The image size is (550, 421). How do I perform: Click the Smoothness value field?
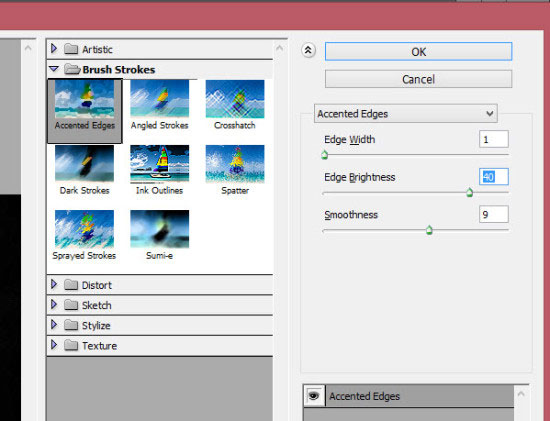(x=494, y=214)
